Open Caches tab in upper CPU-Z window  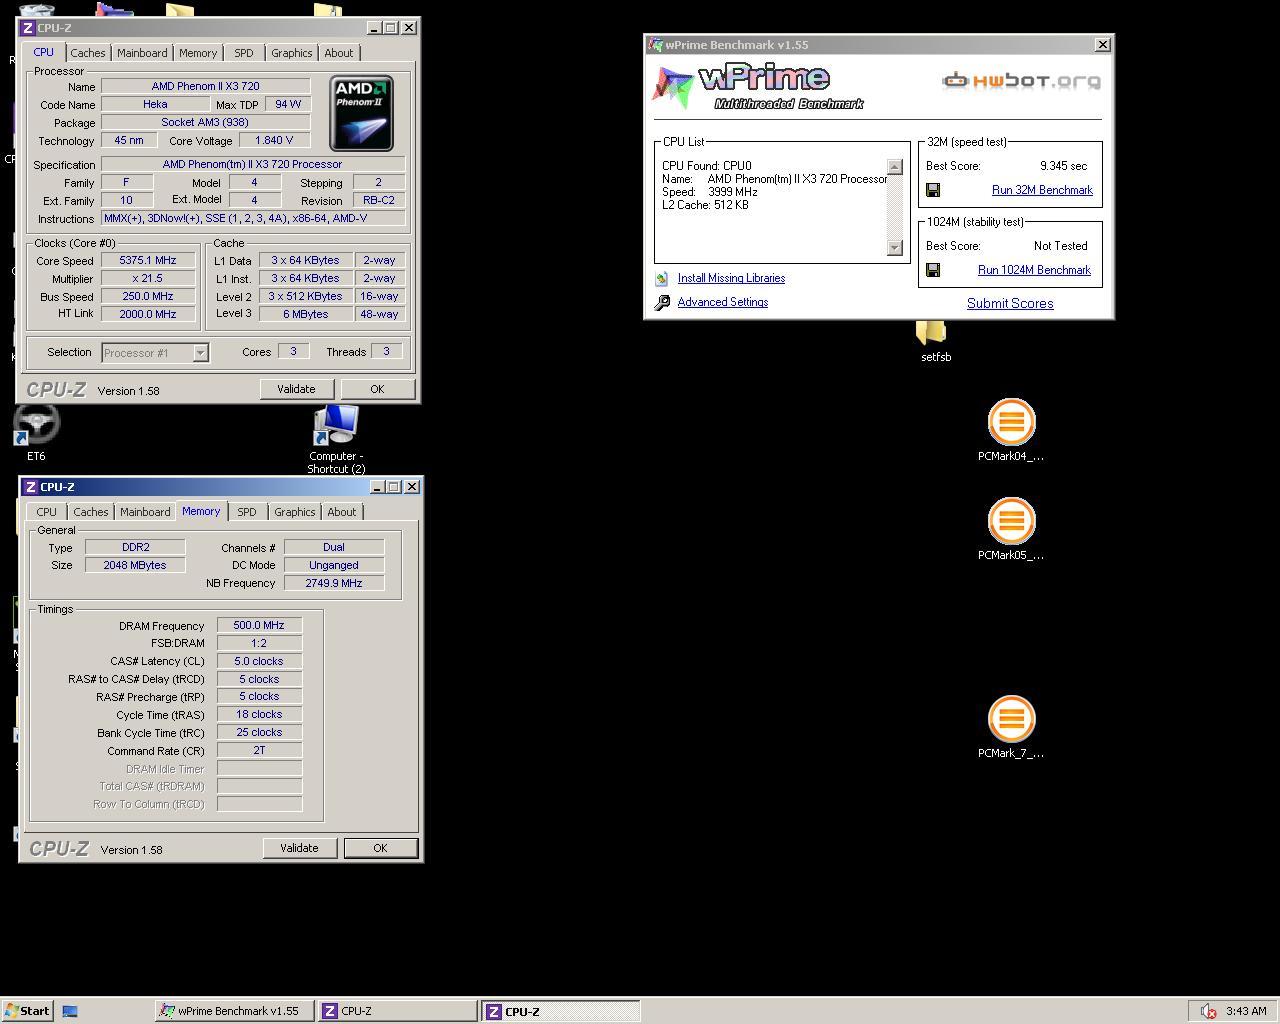[x=88, y=53]
